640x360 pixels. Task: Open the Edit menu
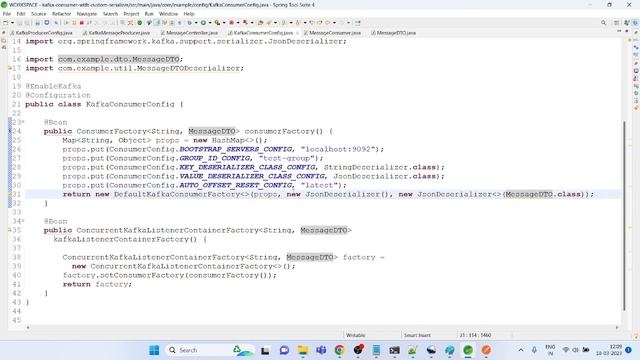(x=21, y=14)
